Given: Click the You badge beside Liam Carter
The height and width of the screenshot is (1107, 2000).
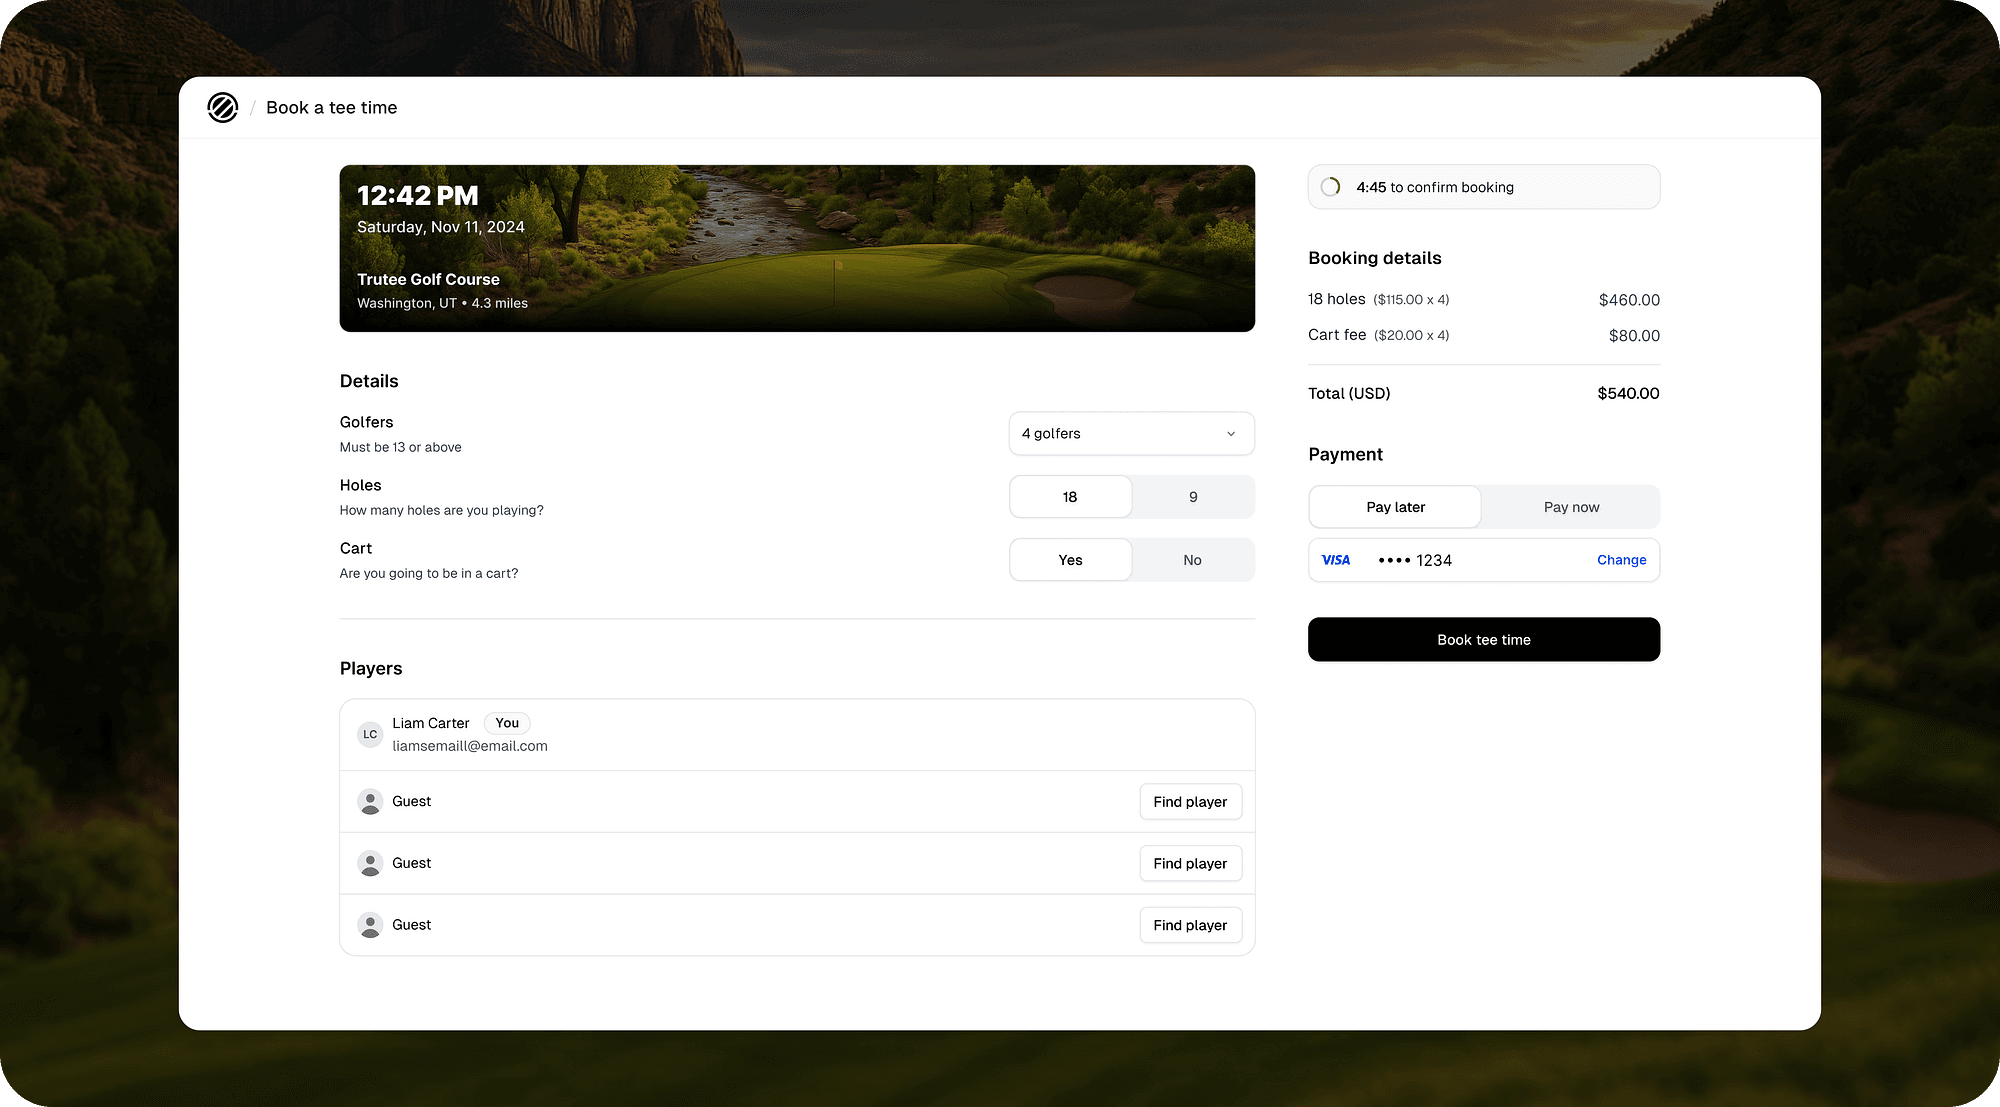Looking at the screenshot, I should point(507,723).
